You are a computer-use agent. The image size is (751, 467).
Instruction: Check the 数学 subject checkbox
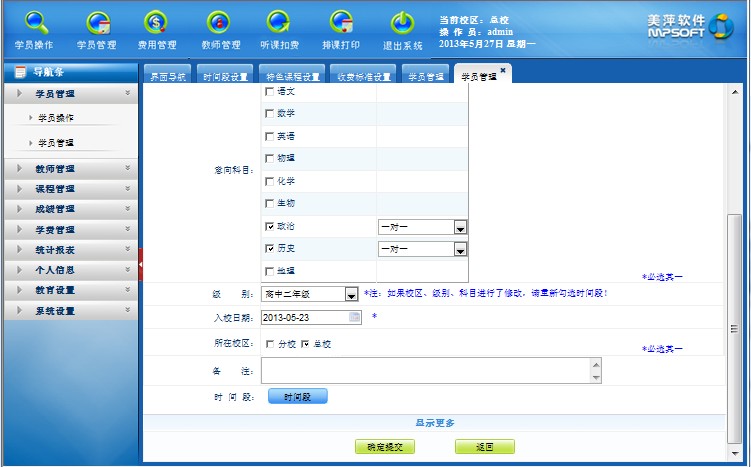tap(269, 114)
